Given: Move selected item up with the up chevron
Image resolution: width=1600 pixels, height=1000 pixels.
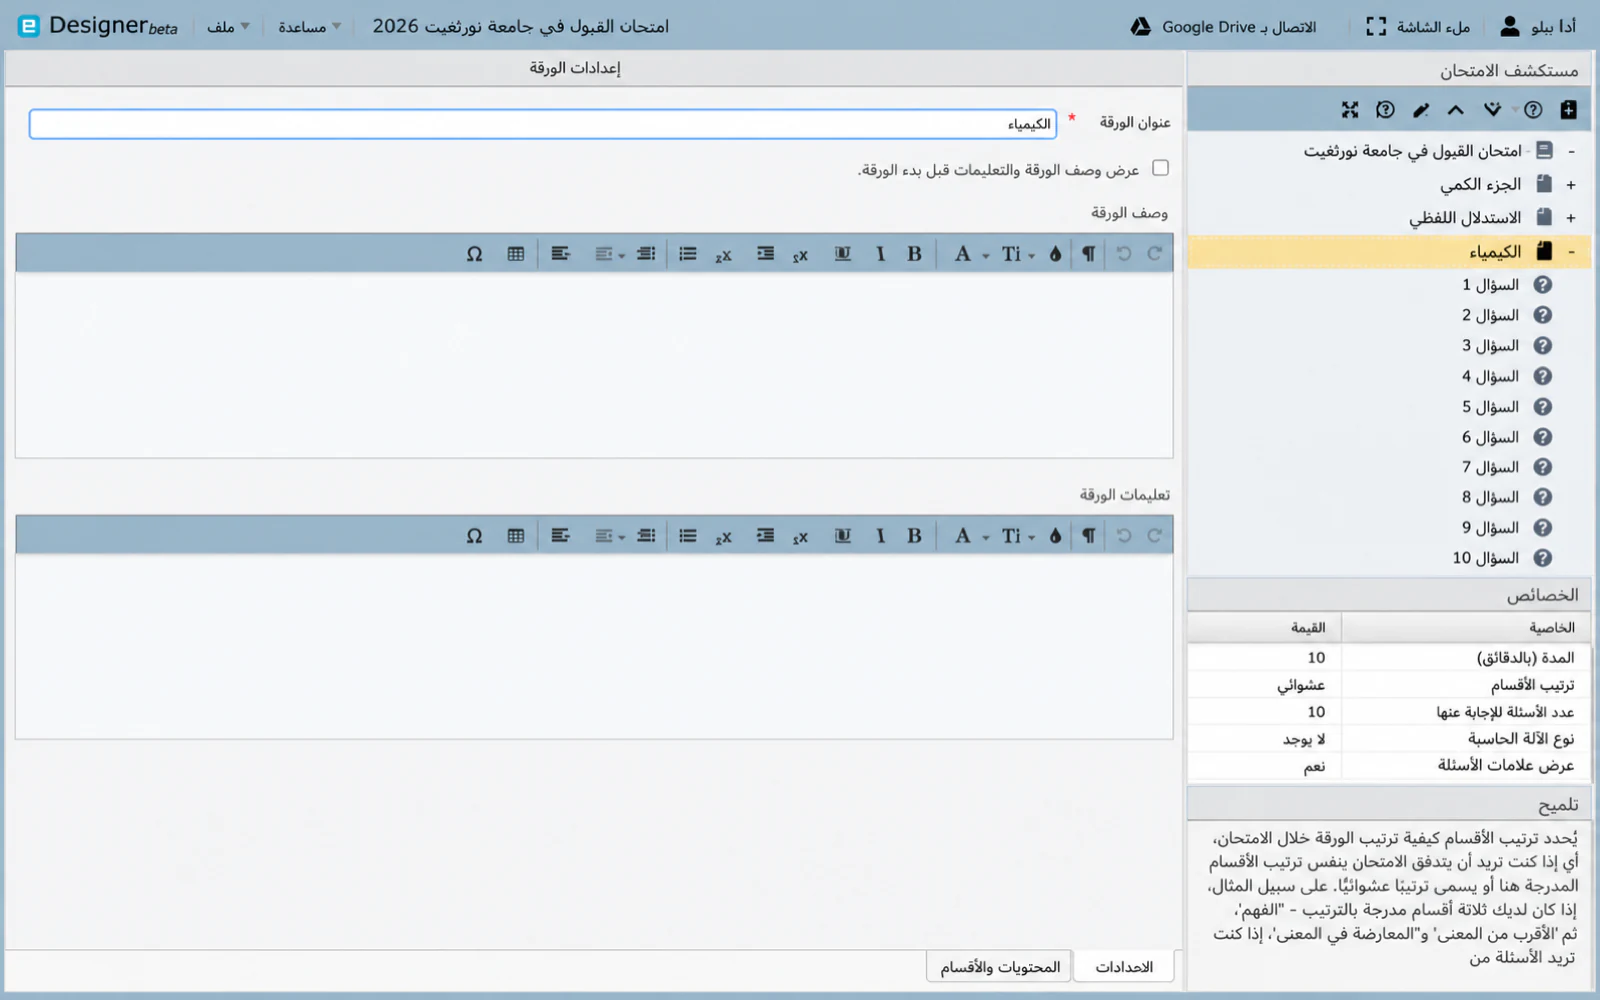Looking at the screenshot, I should tap(1456, 110).
